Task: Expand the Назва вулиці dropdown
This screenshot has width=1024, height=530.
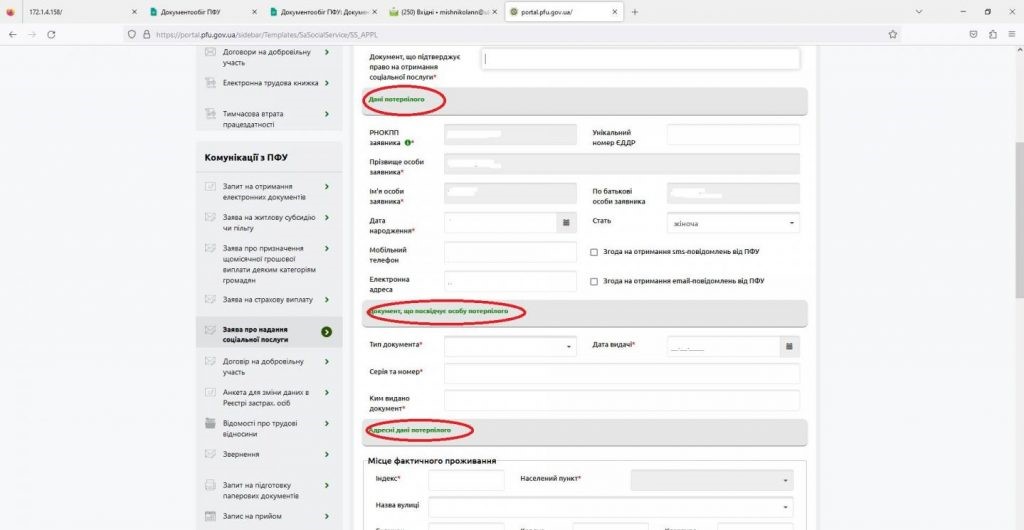Action: [x=610, y=507]
